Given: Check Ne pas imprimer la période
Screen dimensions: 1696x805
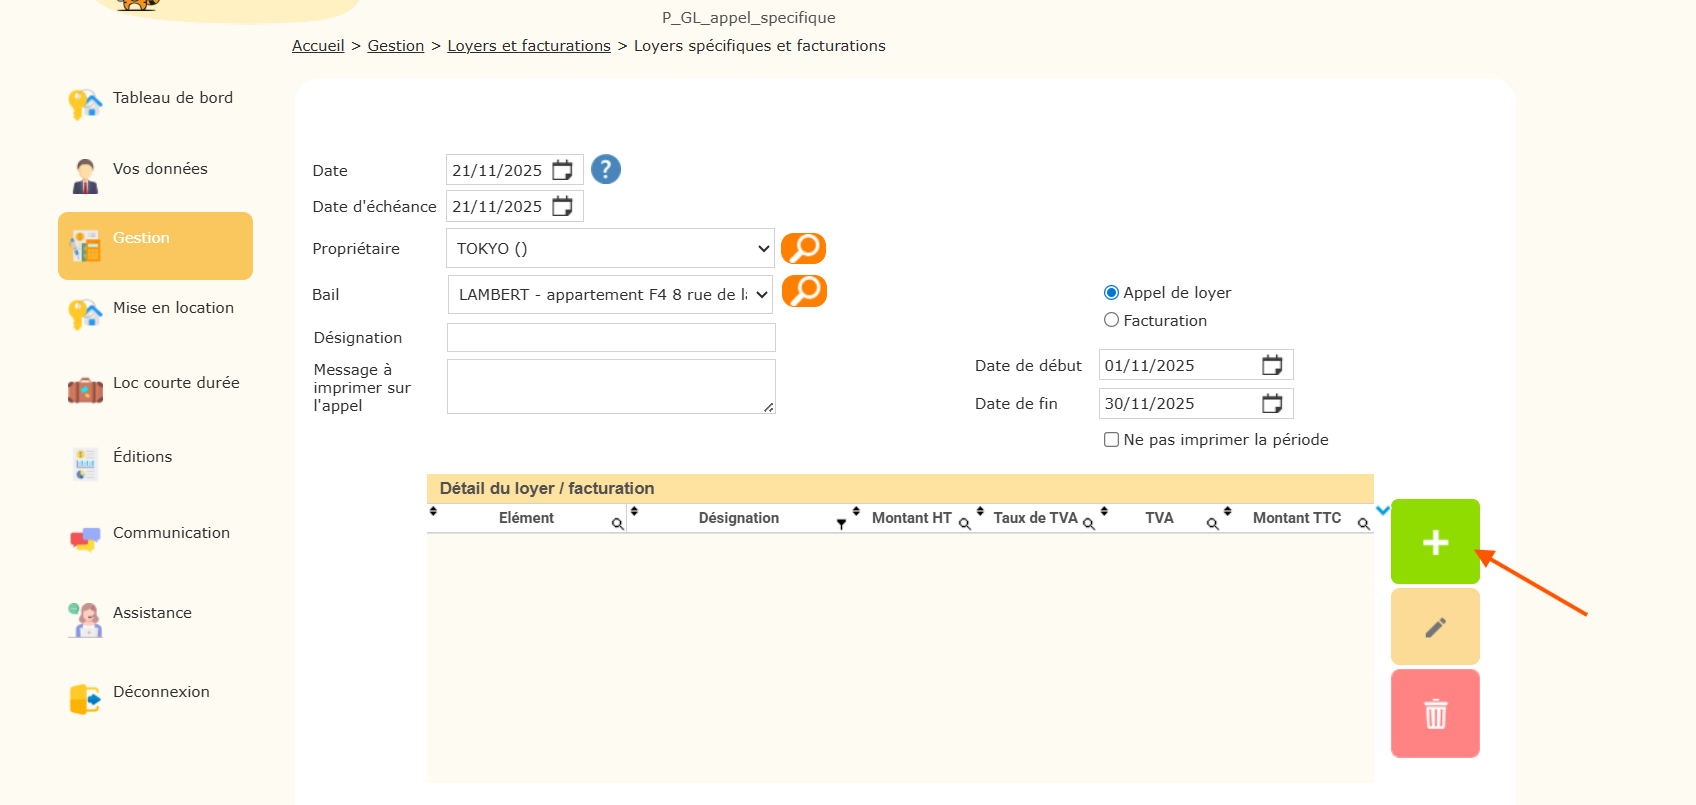Looking at the screenshot, I should [1111, 440].
